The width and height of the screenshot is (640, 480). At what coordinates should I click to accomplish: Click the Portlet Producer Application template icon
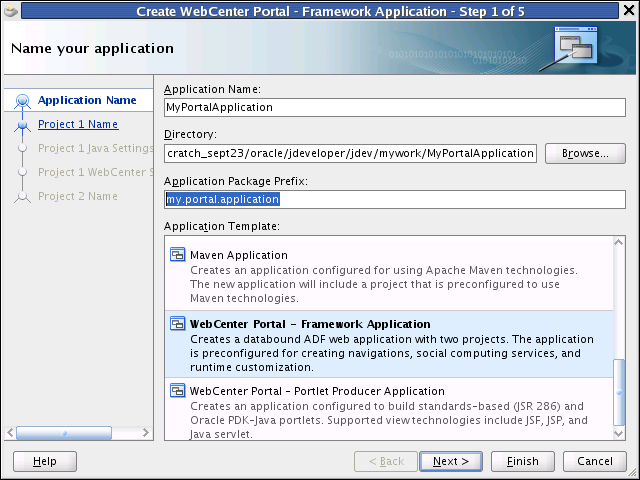coord(178,391)
